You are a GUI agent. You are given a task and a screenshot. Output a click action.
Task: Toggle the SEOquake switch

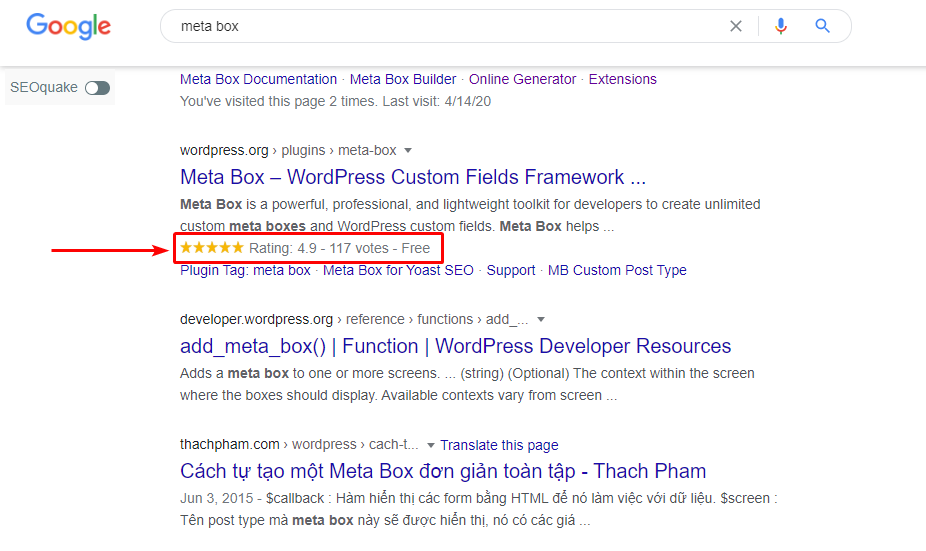pos(97,88)
